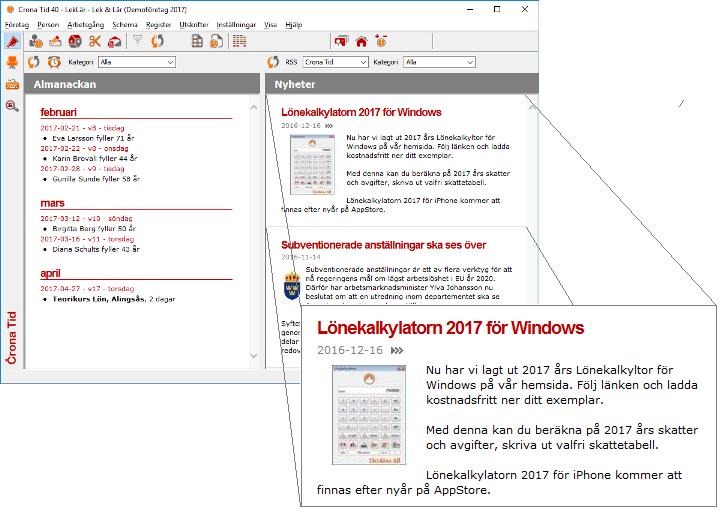Open the calculator sheet toolbar icon

pos(197,41)
